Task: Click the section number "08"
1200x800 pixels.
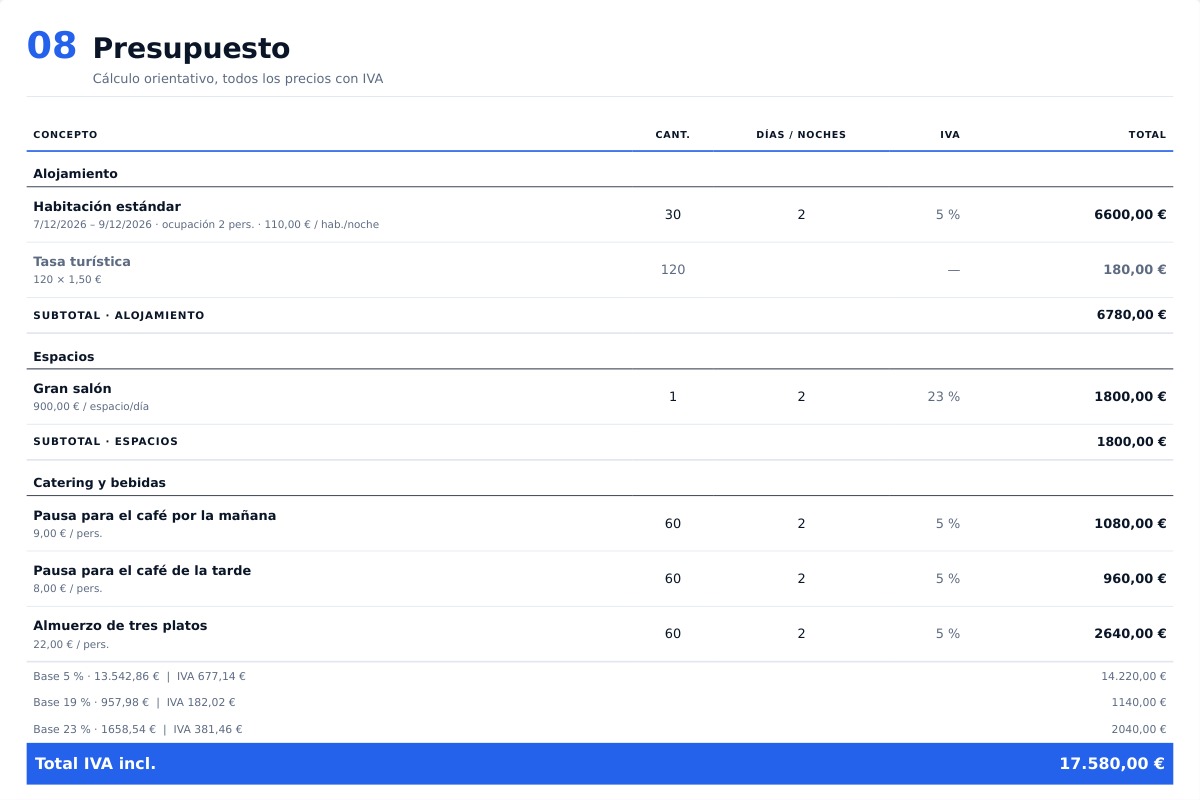Action: coord(52,46)
